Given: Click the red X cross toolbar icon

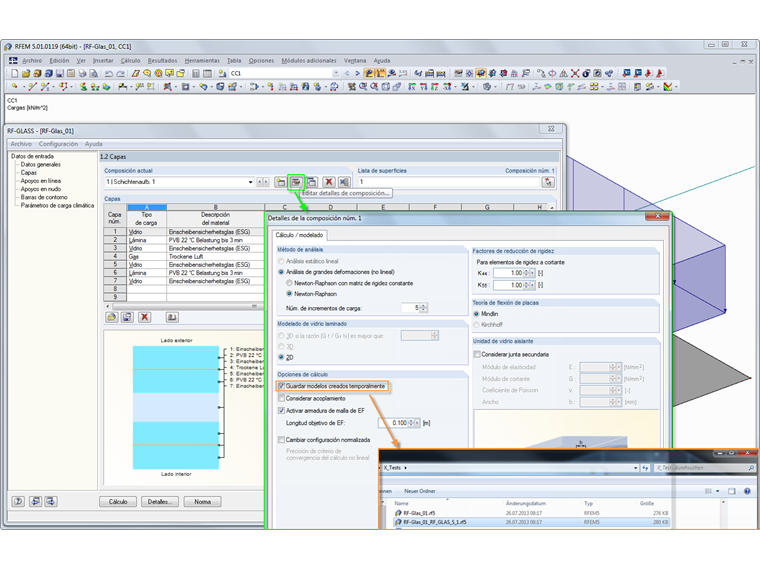Looking at the screenshot, I should pyautogui.click(x=575, y=73).
